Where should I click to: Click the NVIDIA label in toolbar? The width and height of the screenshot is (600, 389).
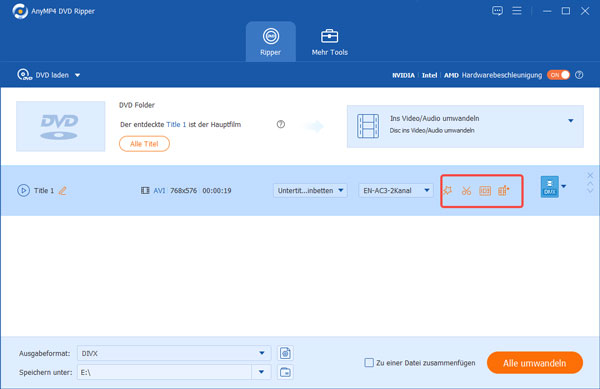pos(403,75)
